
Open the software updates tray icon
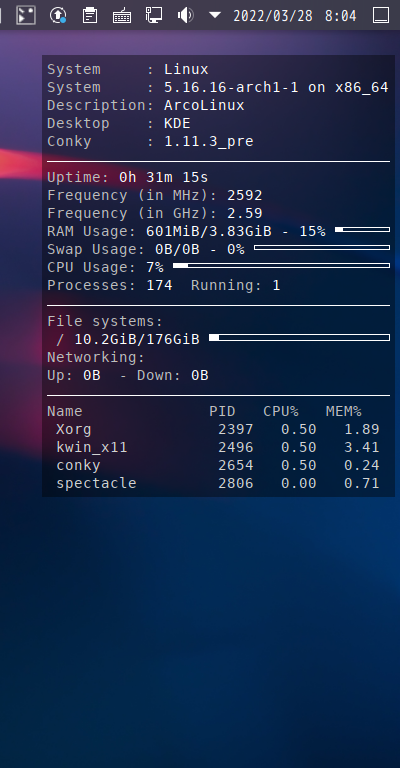(x=58, y=15)
